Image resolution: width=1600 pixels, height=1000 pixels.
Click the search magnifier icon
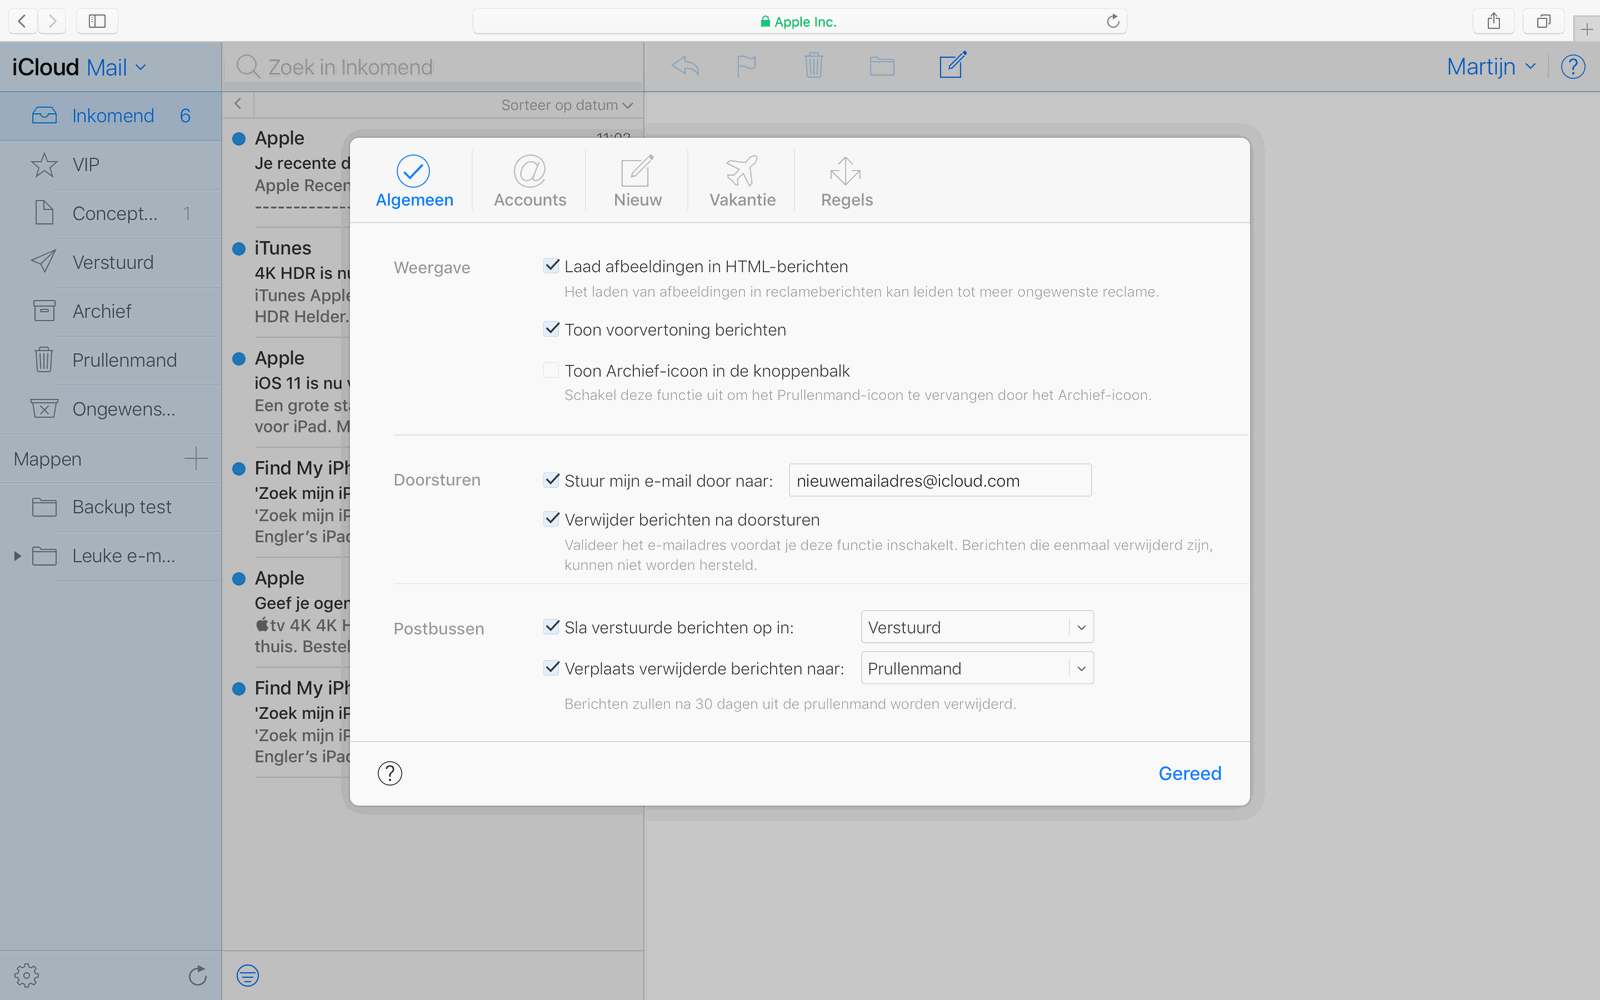[x=248, y=67]
